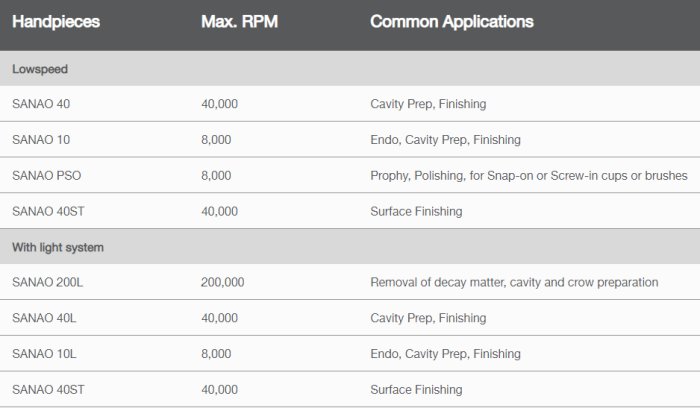This screenshot has height=408, width=700.
Task: Select SANAO 40ST under the Lowspeed section
Action: coord(47,211)
